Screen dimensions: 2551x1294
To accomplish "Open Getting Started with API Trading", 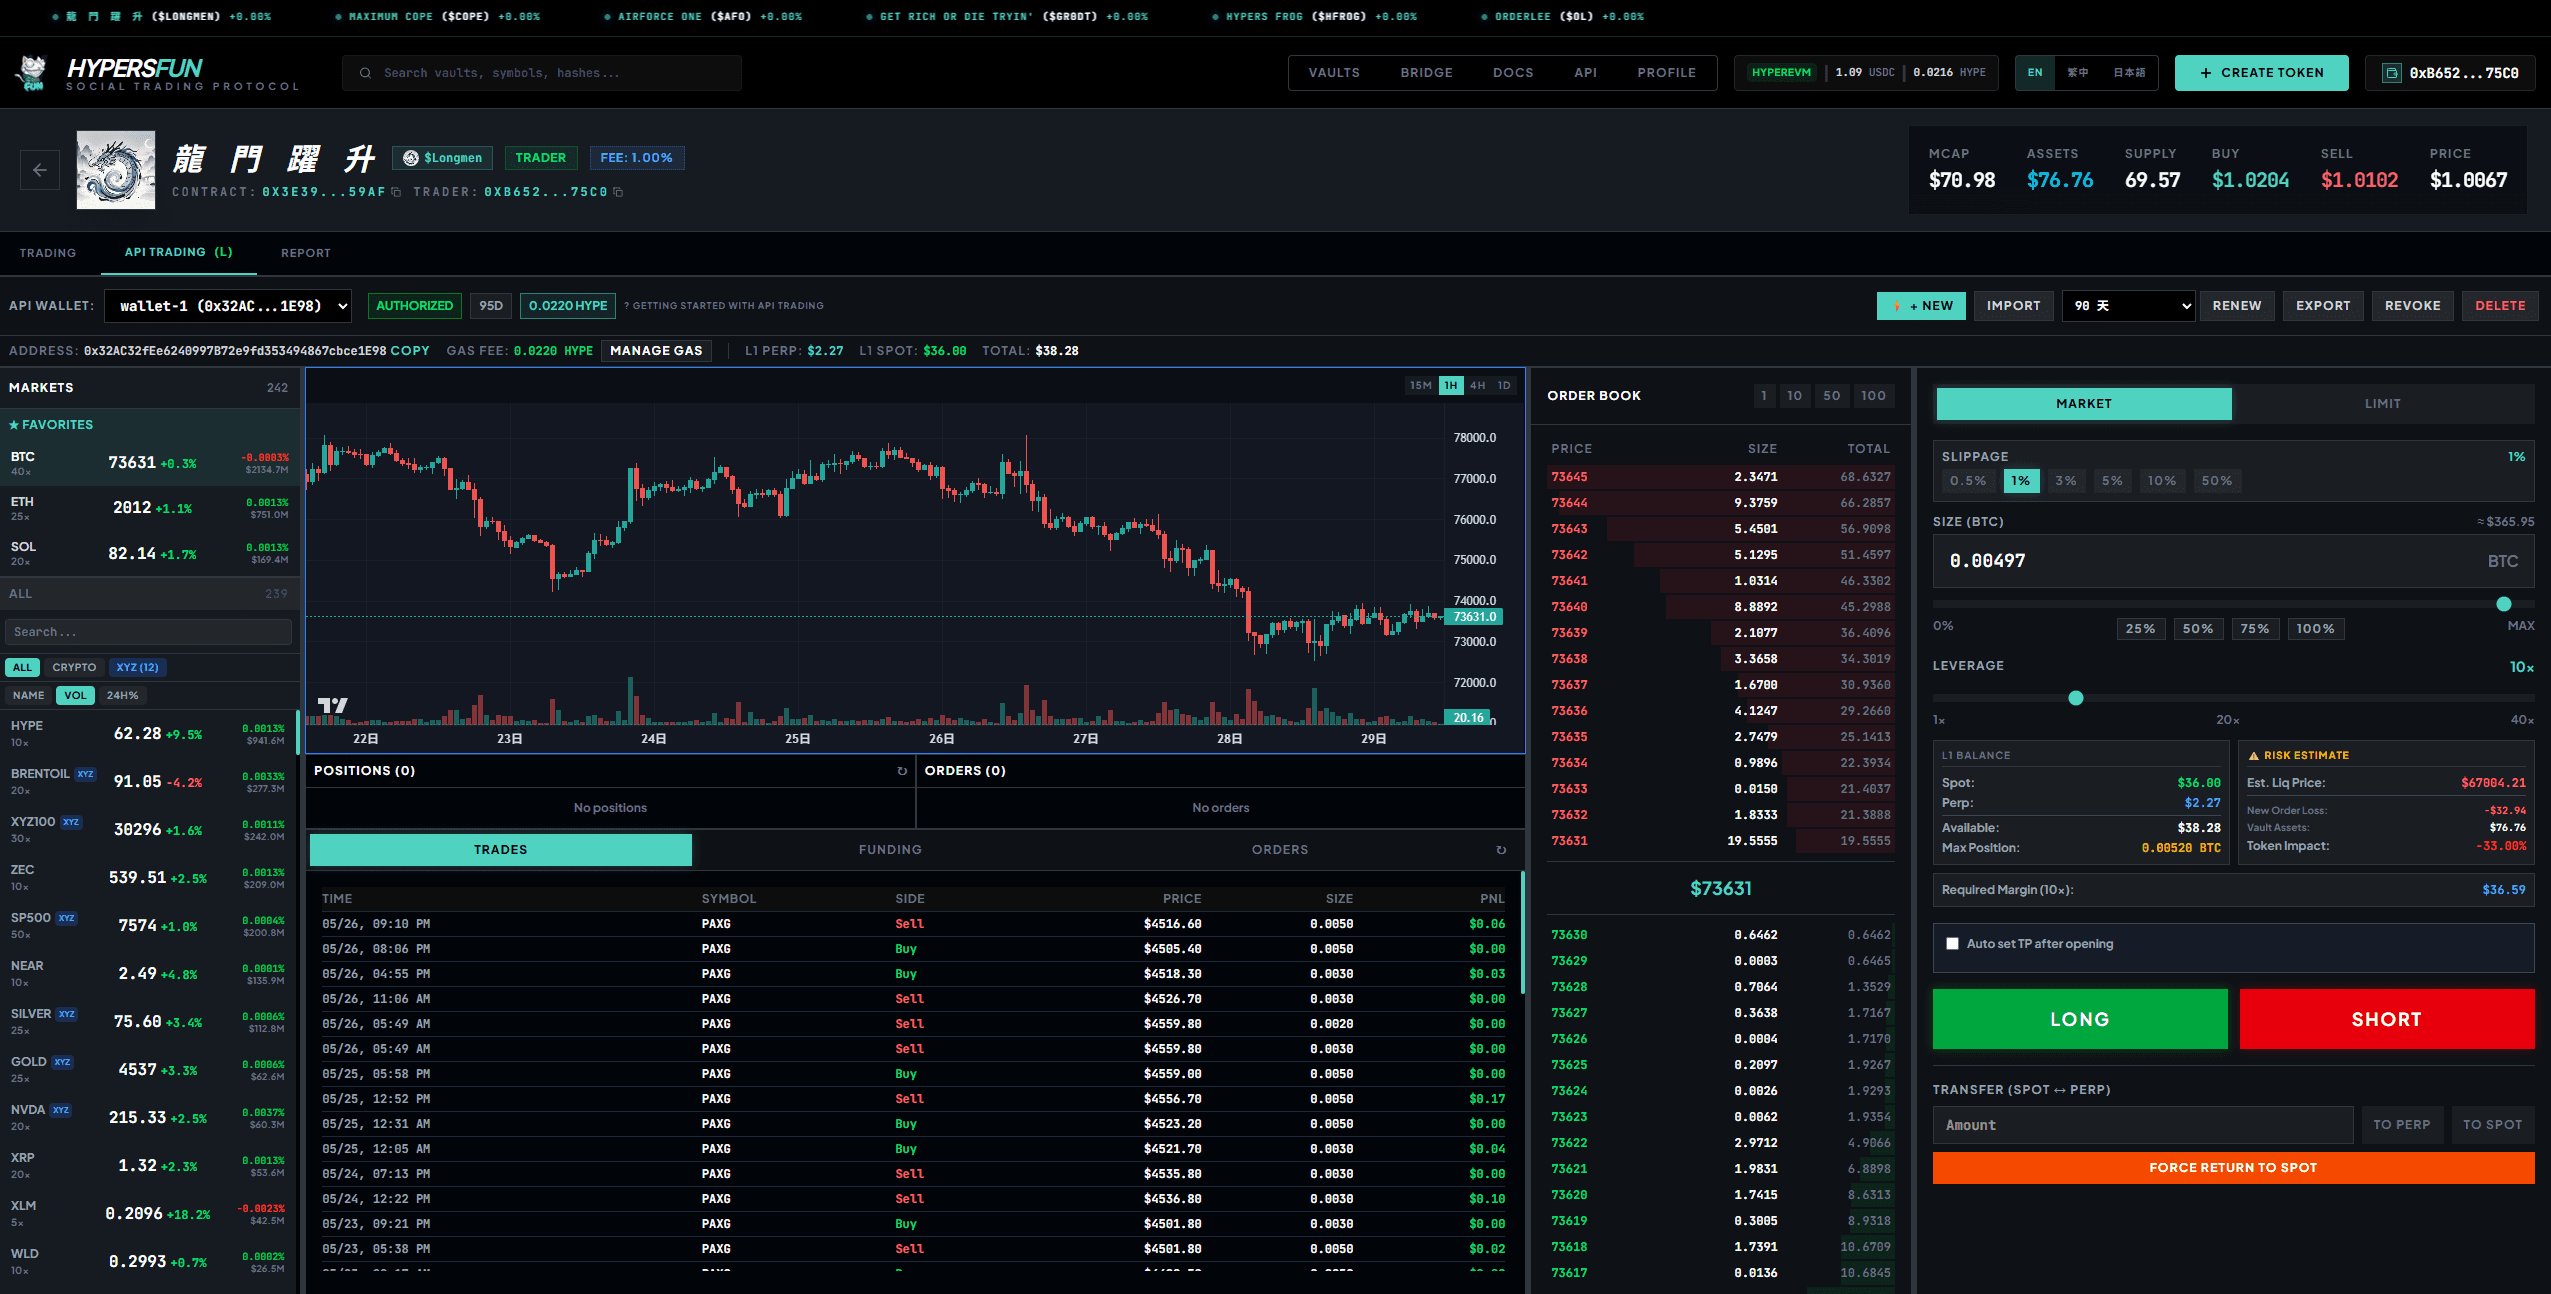I will (x=724, y=306).
